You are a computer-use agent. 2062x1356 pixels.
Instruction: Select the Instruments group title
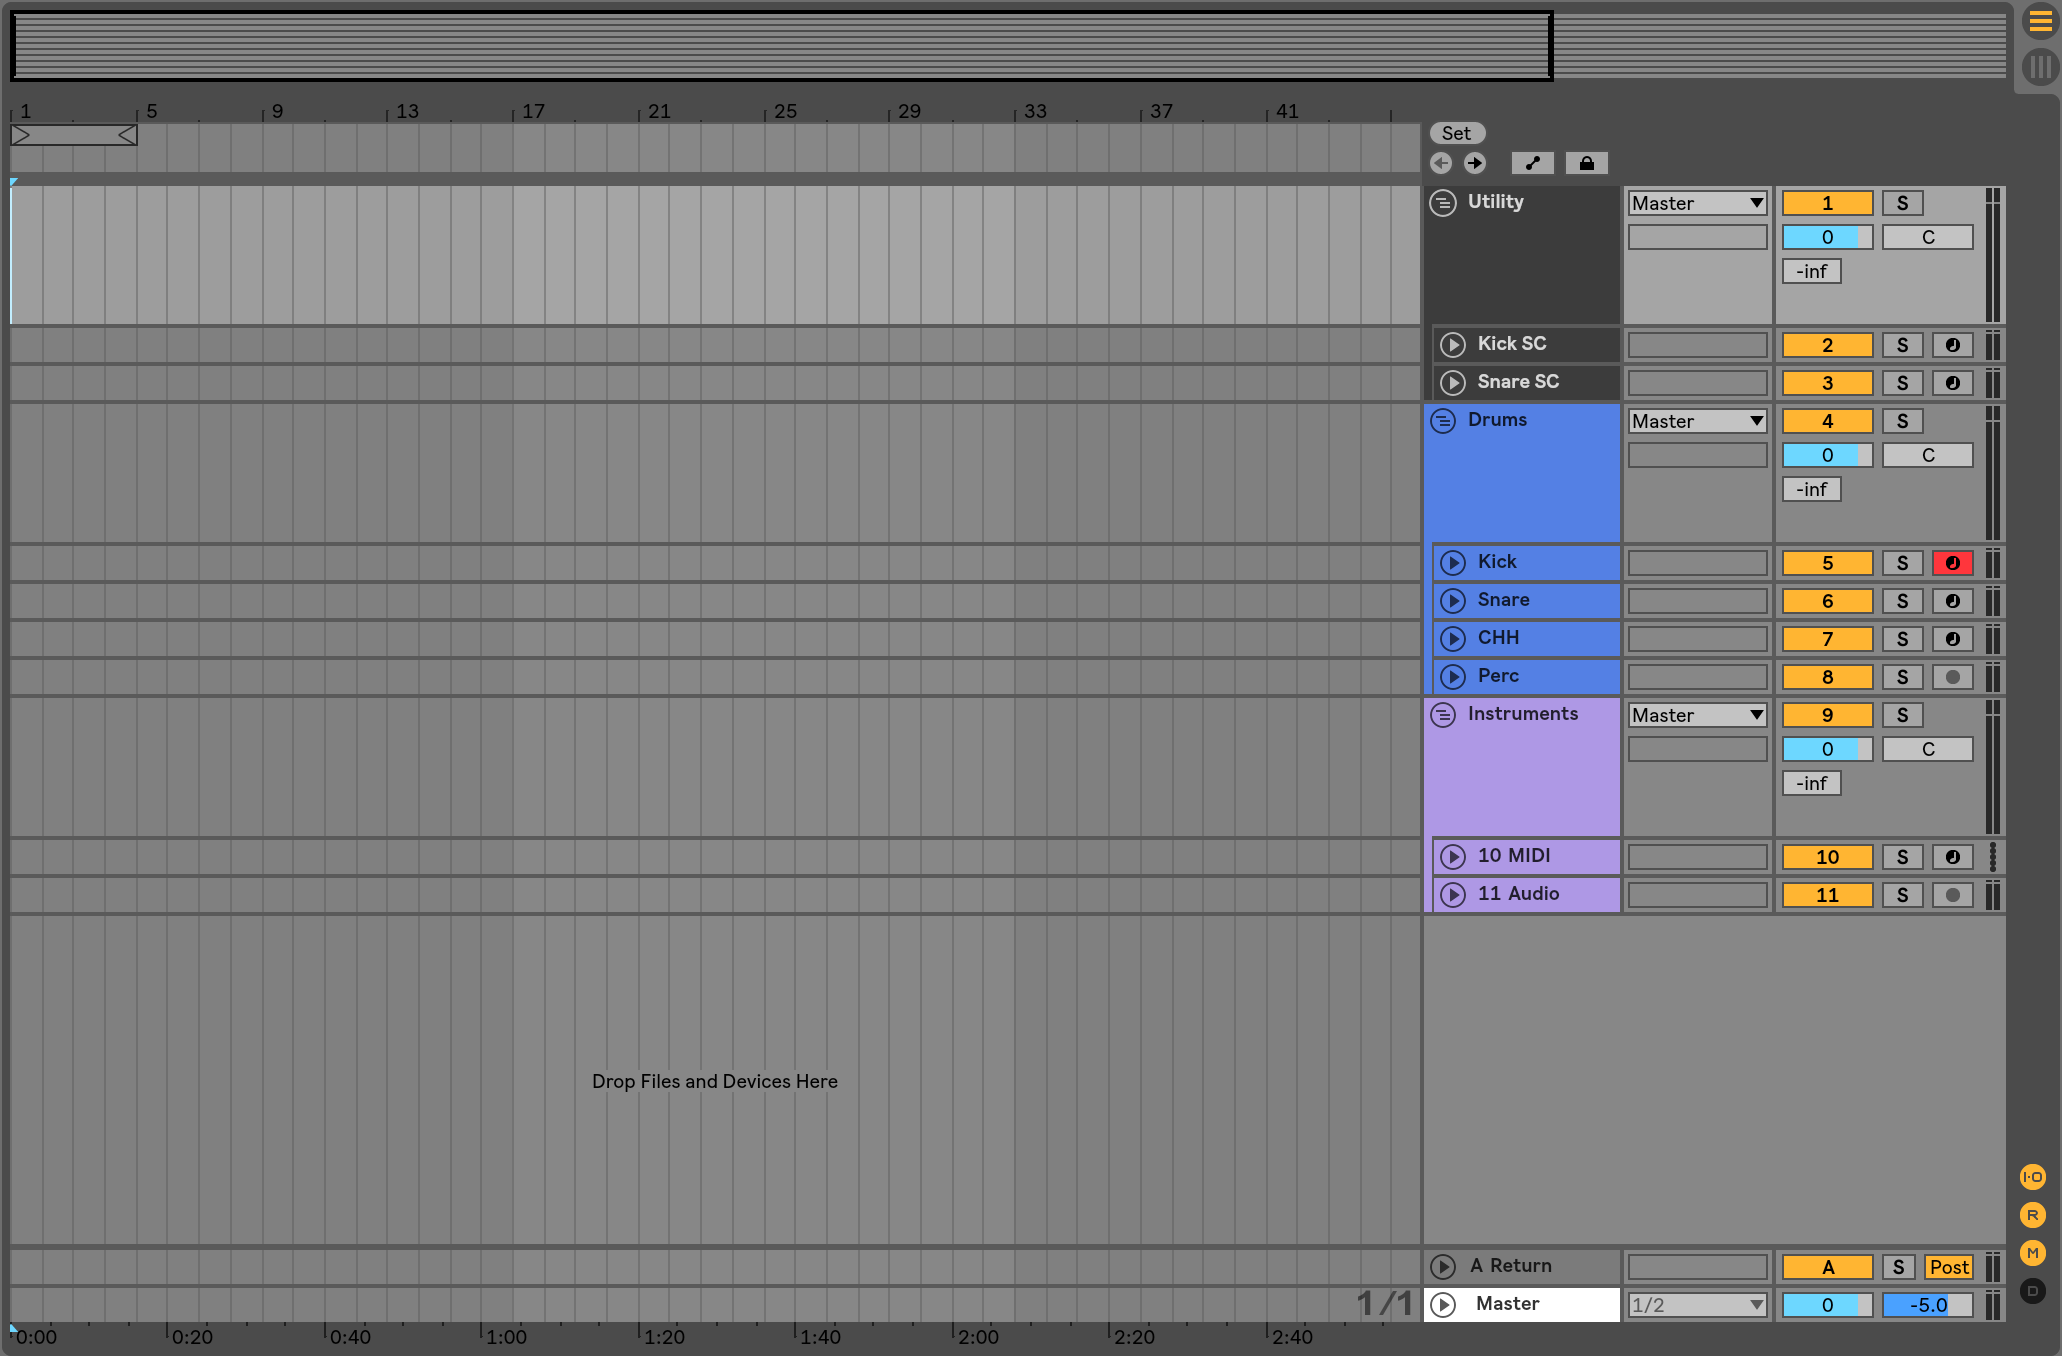click(x=1523, y=714)
